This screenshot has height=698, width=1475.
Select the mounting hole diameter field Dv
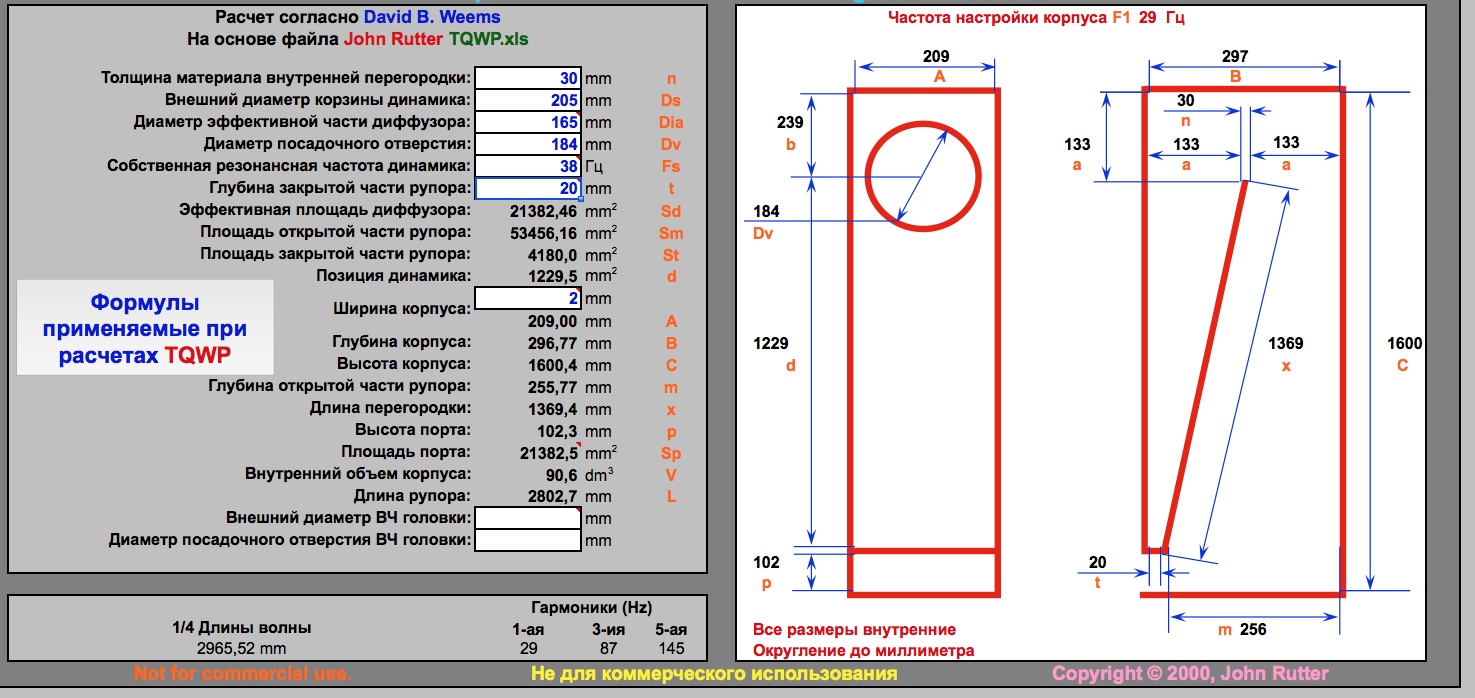(x=527, y=145)
